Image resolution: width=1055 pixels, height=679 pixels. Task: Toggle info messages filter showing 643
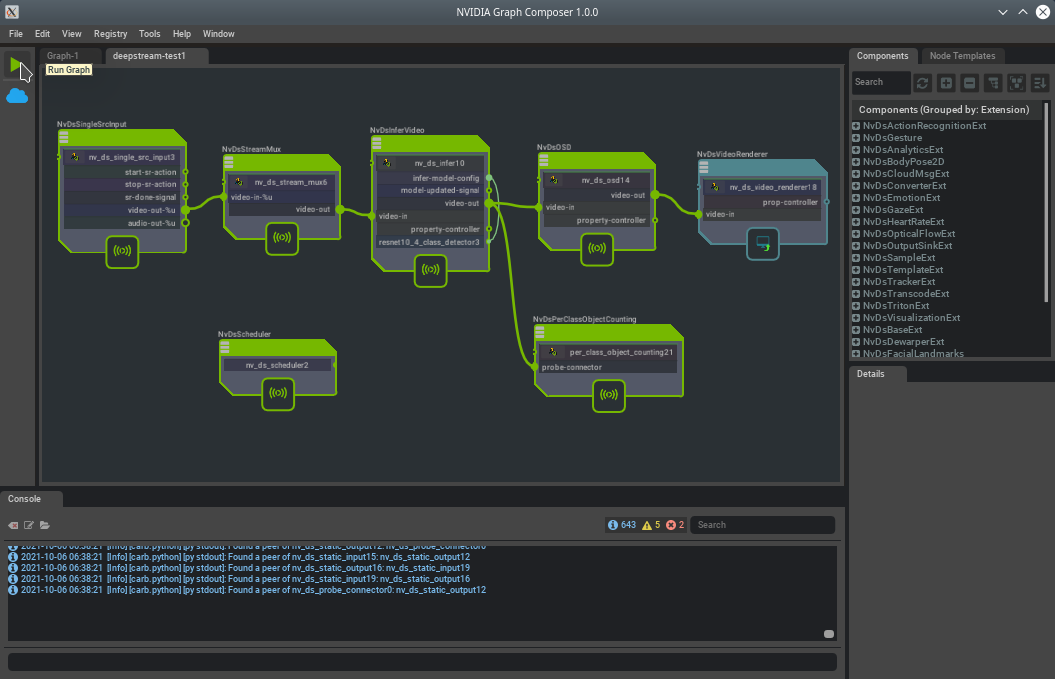coord(621,525)
